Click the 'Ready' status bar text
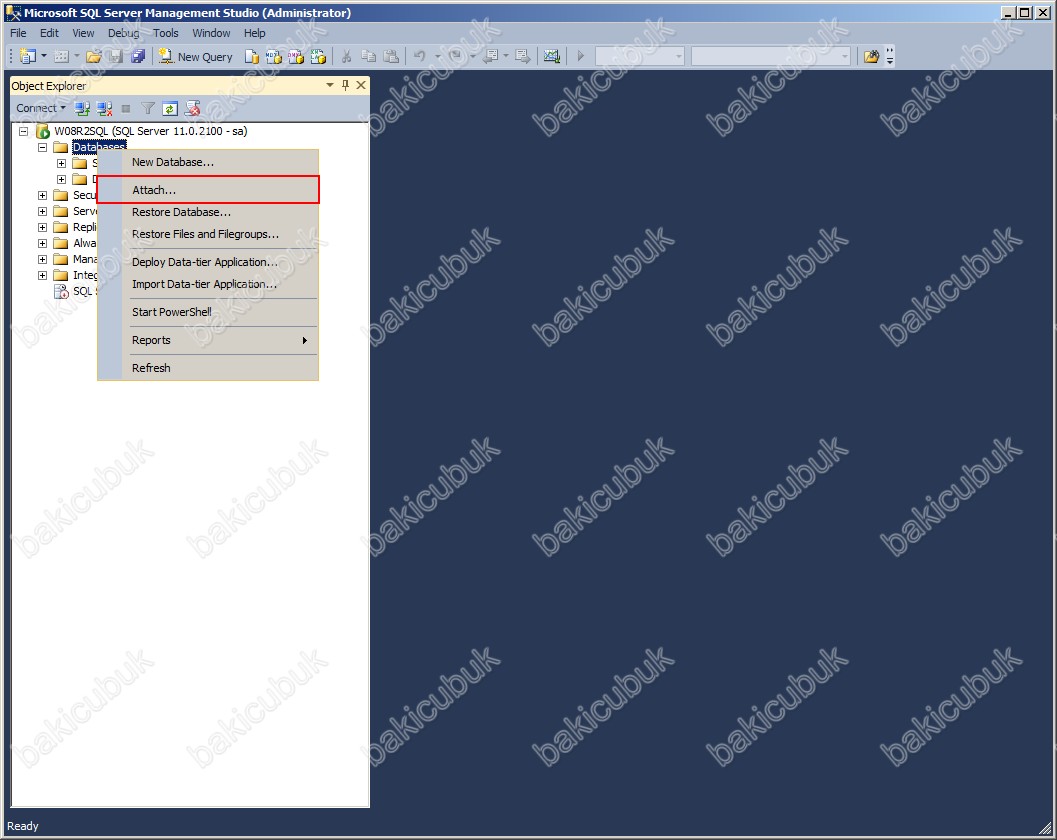 point(23,826)
